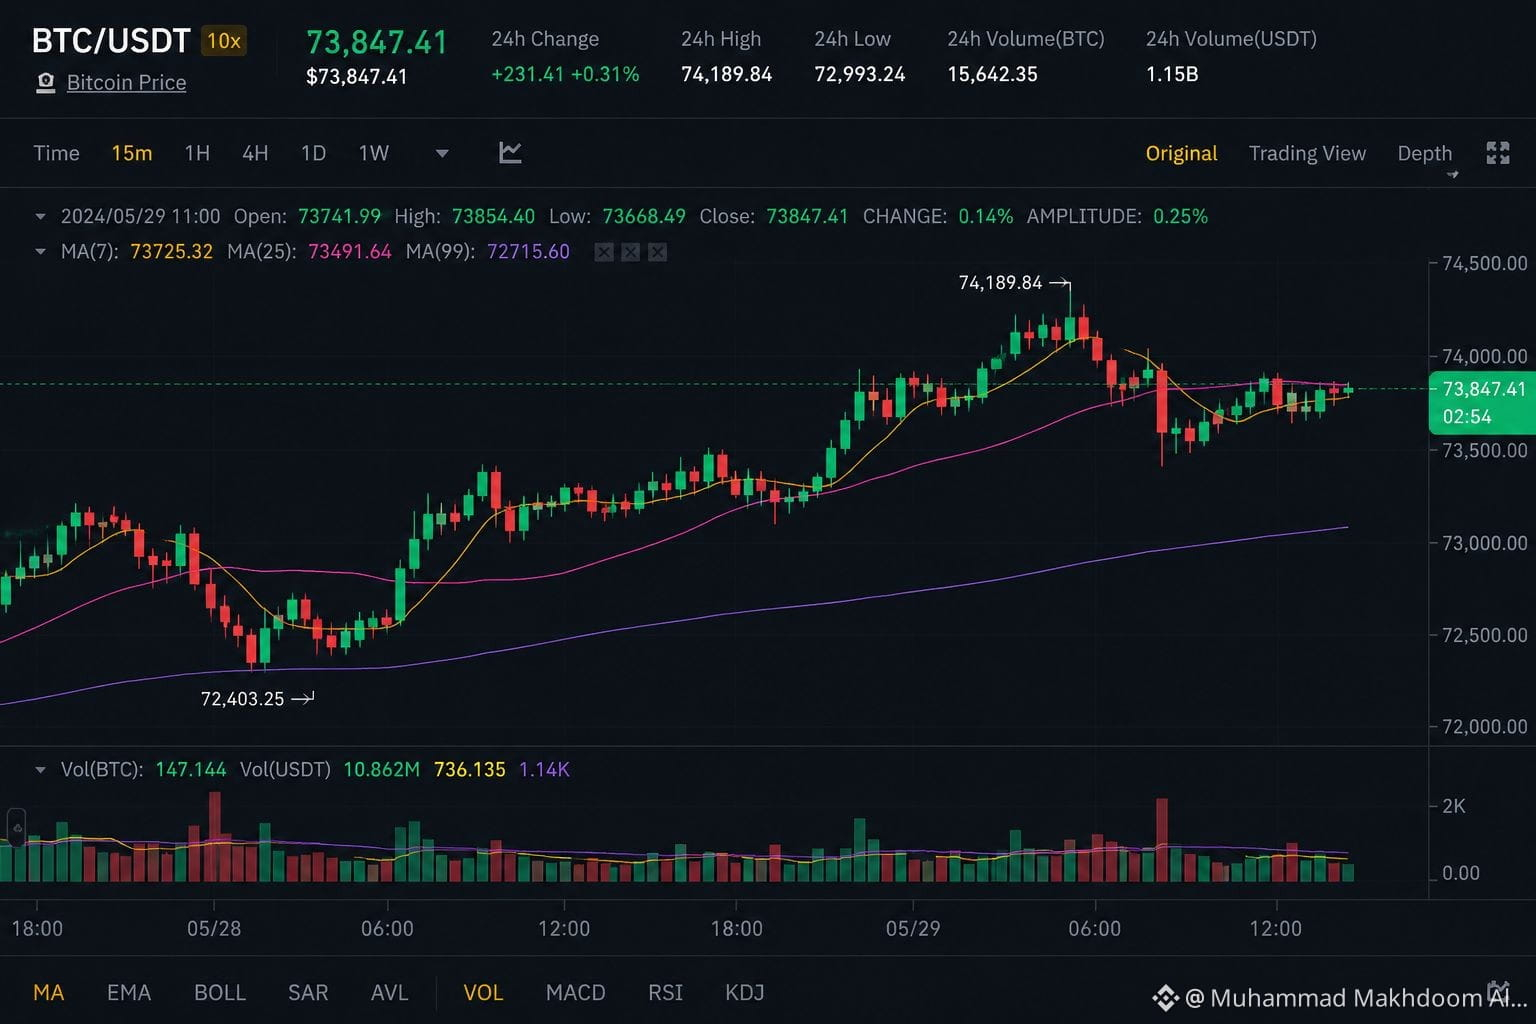The width and height of the screenshot is (1536, 1024).
Task: Switch to the 4H interval
Action: [255, 153]
